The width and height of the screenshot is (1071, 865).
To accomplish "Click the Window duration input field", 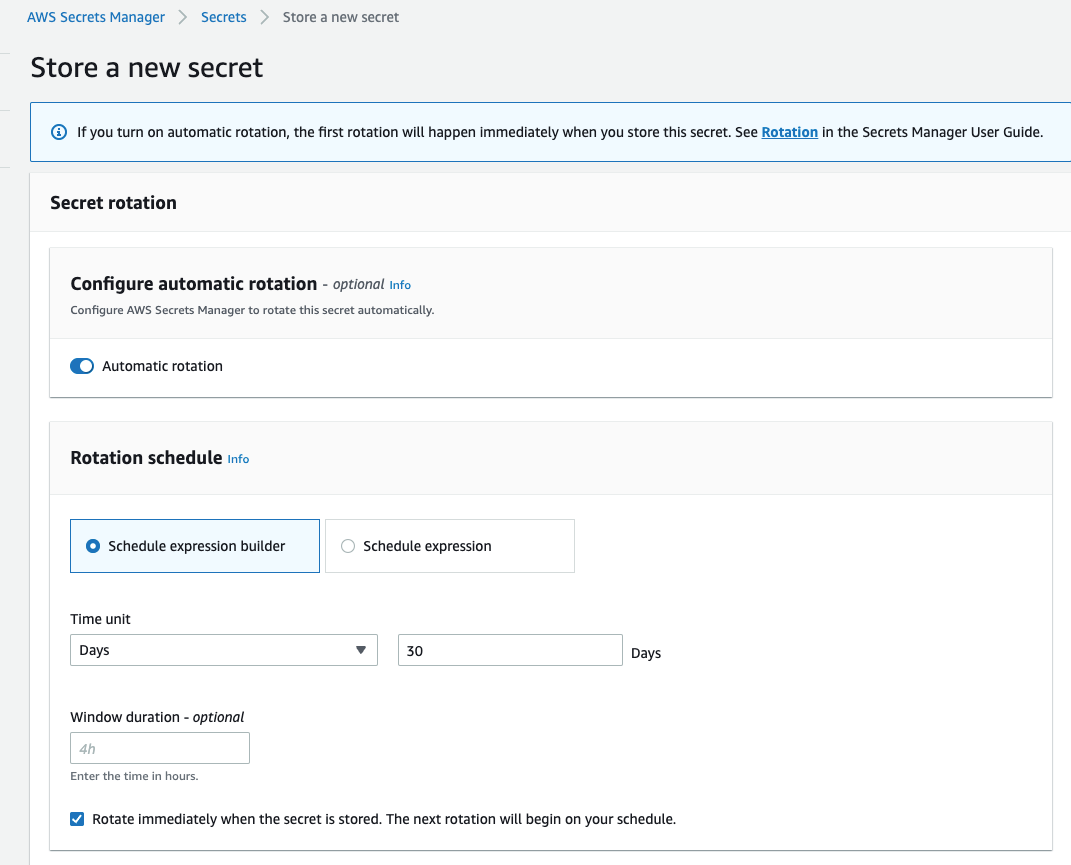I will [160, 748].
